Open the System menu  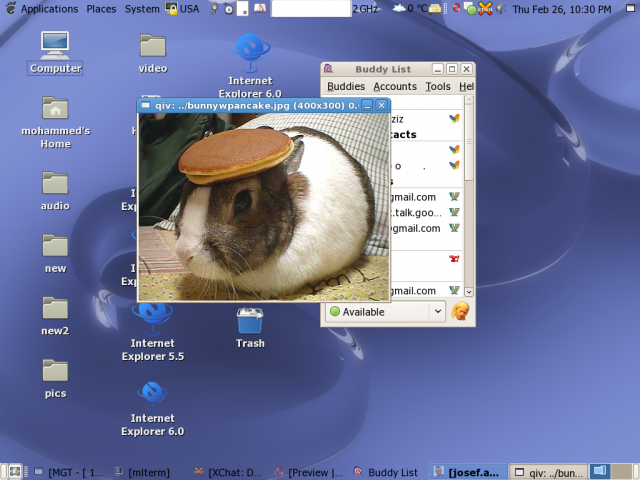tap(142, 9)
